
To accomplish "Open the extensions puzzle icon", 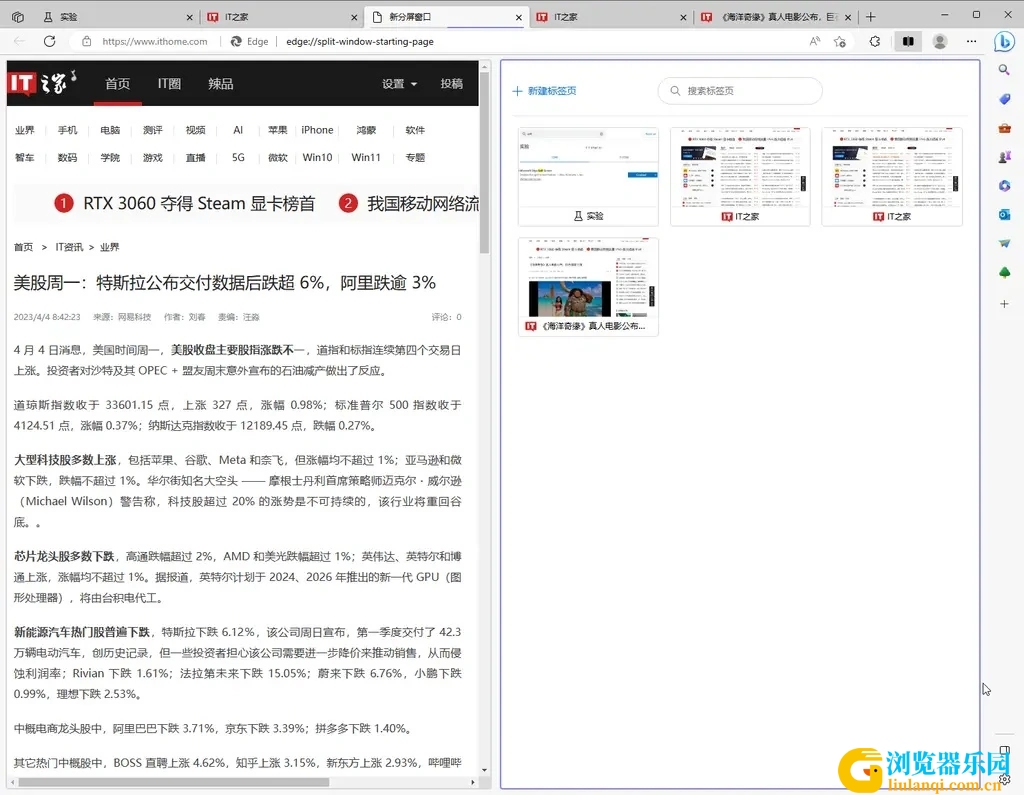I will (874, 41).
